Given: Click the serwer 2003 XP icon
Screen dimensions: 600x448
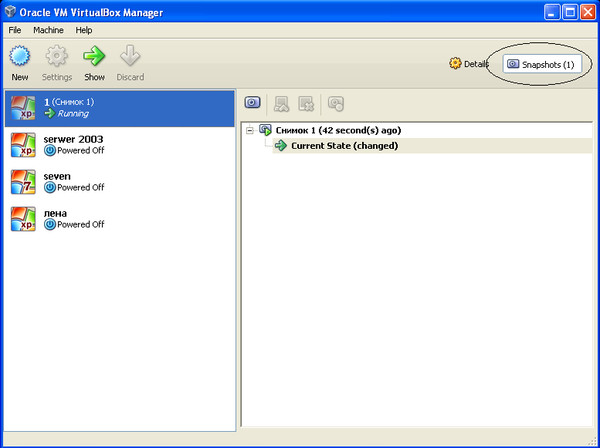Looking at the screenshot, I should (x=23, y=145).
